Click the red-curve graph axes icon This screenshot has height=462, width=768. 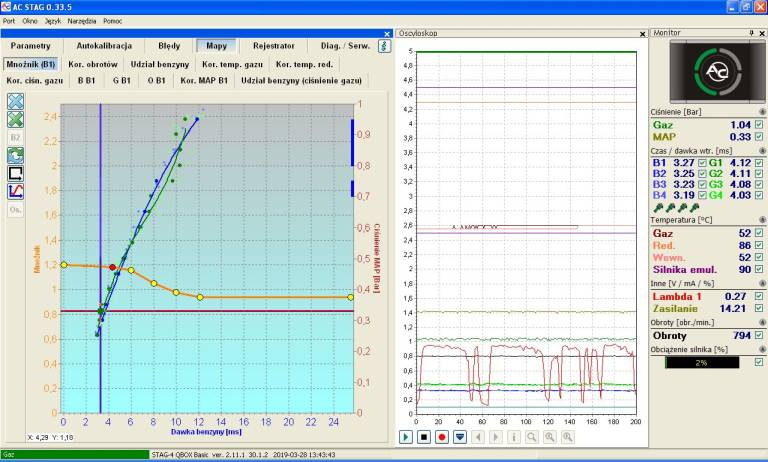point(16,192)
